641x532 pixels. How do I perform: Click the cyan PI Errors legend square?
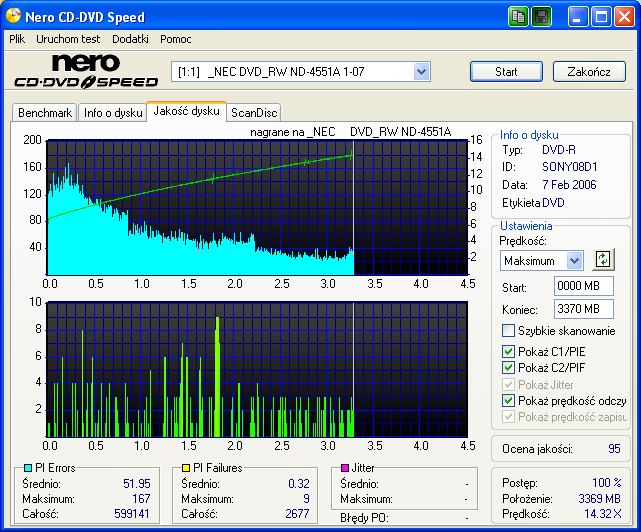(26, 468)
